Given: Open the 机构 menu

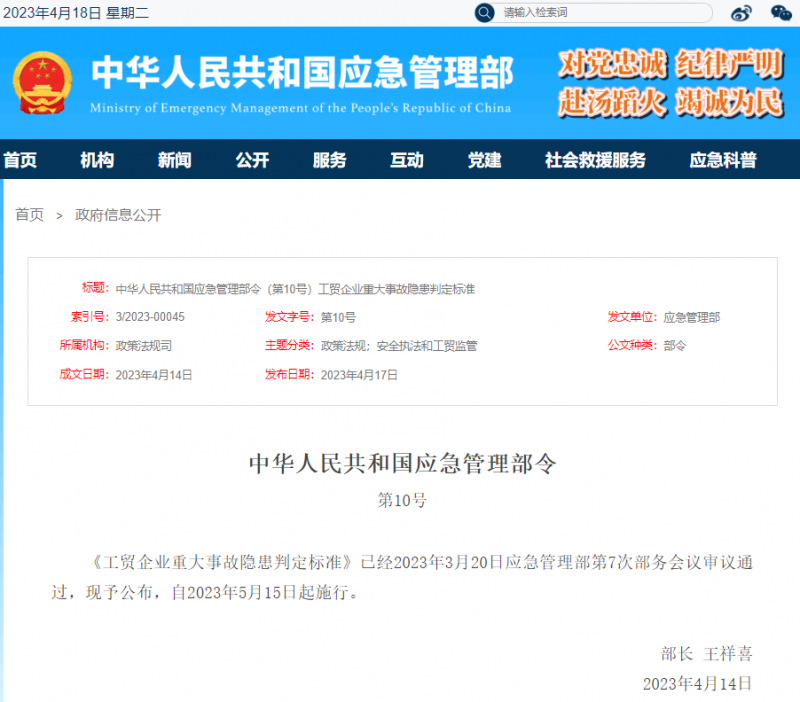Looking at the screenshot, I should pyautogui.click(x=96, y=160).
